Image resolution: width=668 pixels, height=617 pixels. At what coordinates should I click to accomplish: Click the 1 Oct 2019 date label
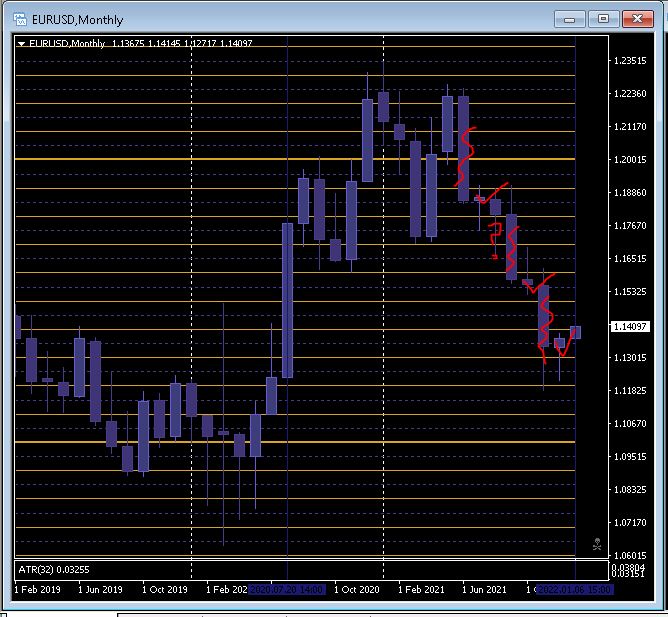165,590
